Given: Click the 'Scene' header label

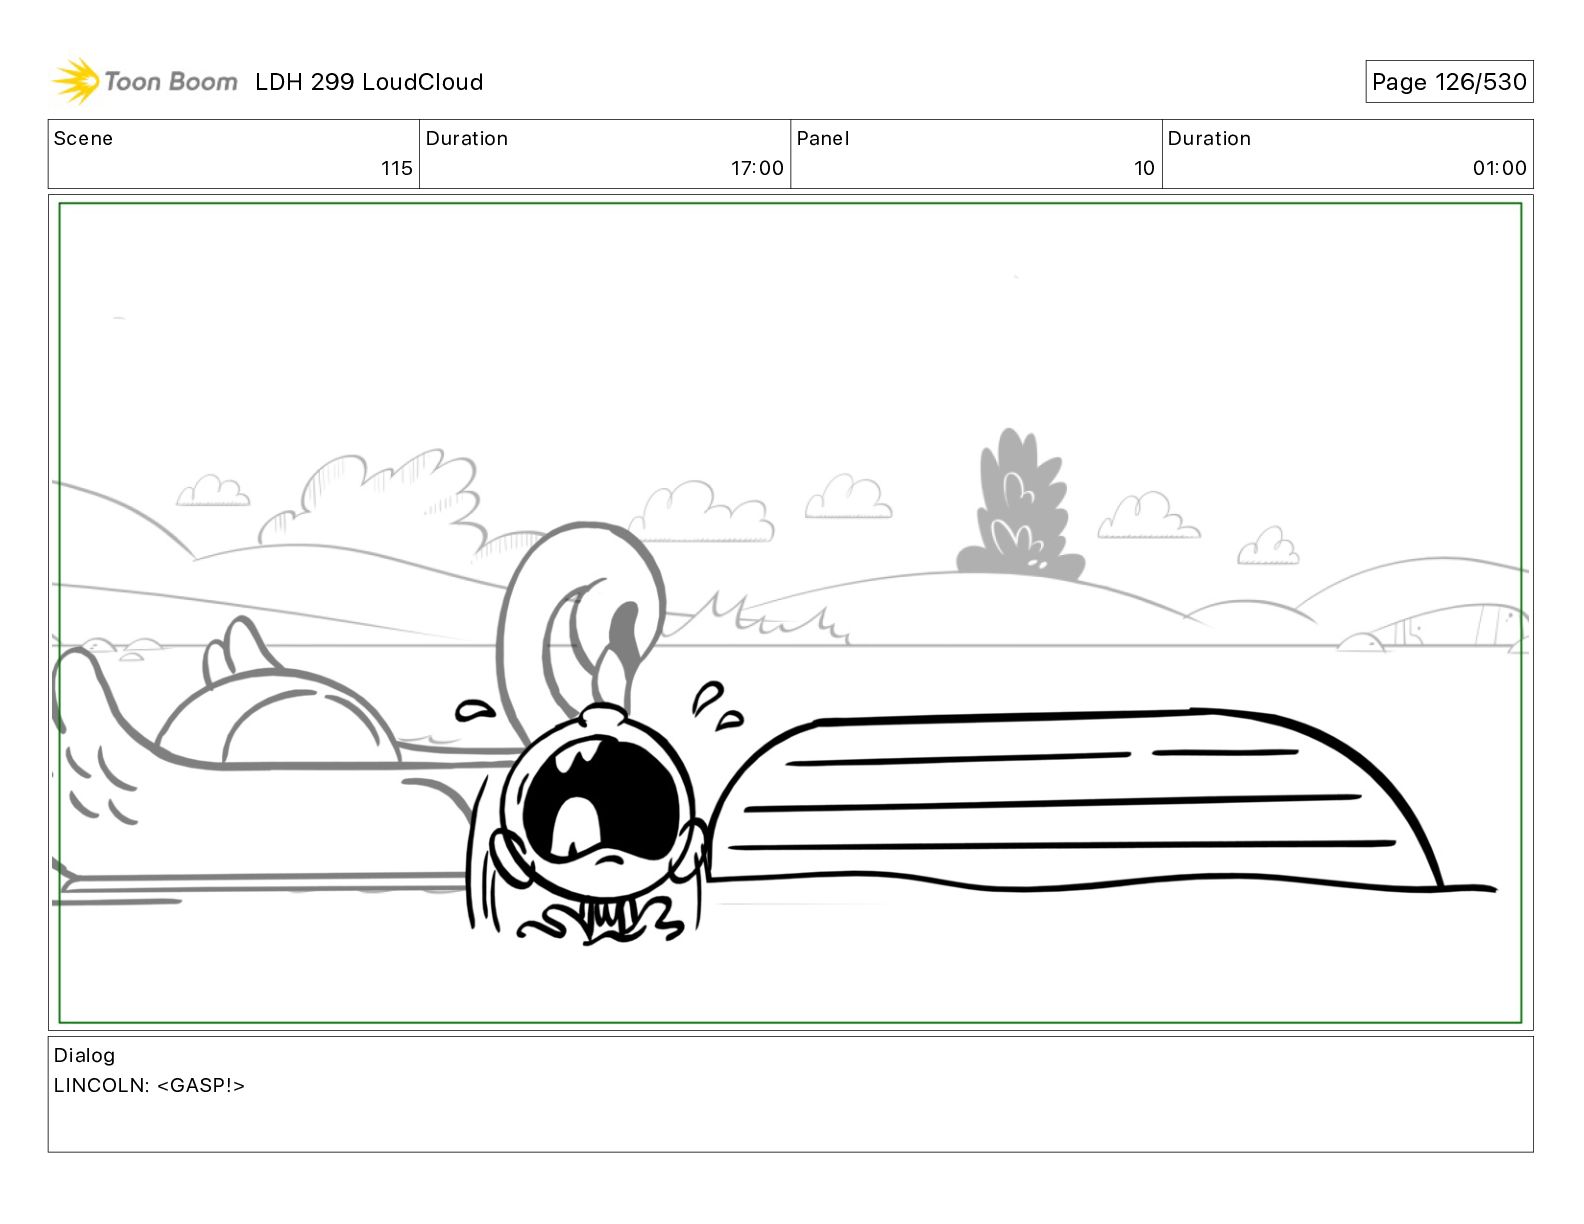Looking at the screenshot, I should coord(83,138).
